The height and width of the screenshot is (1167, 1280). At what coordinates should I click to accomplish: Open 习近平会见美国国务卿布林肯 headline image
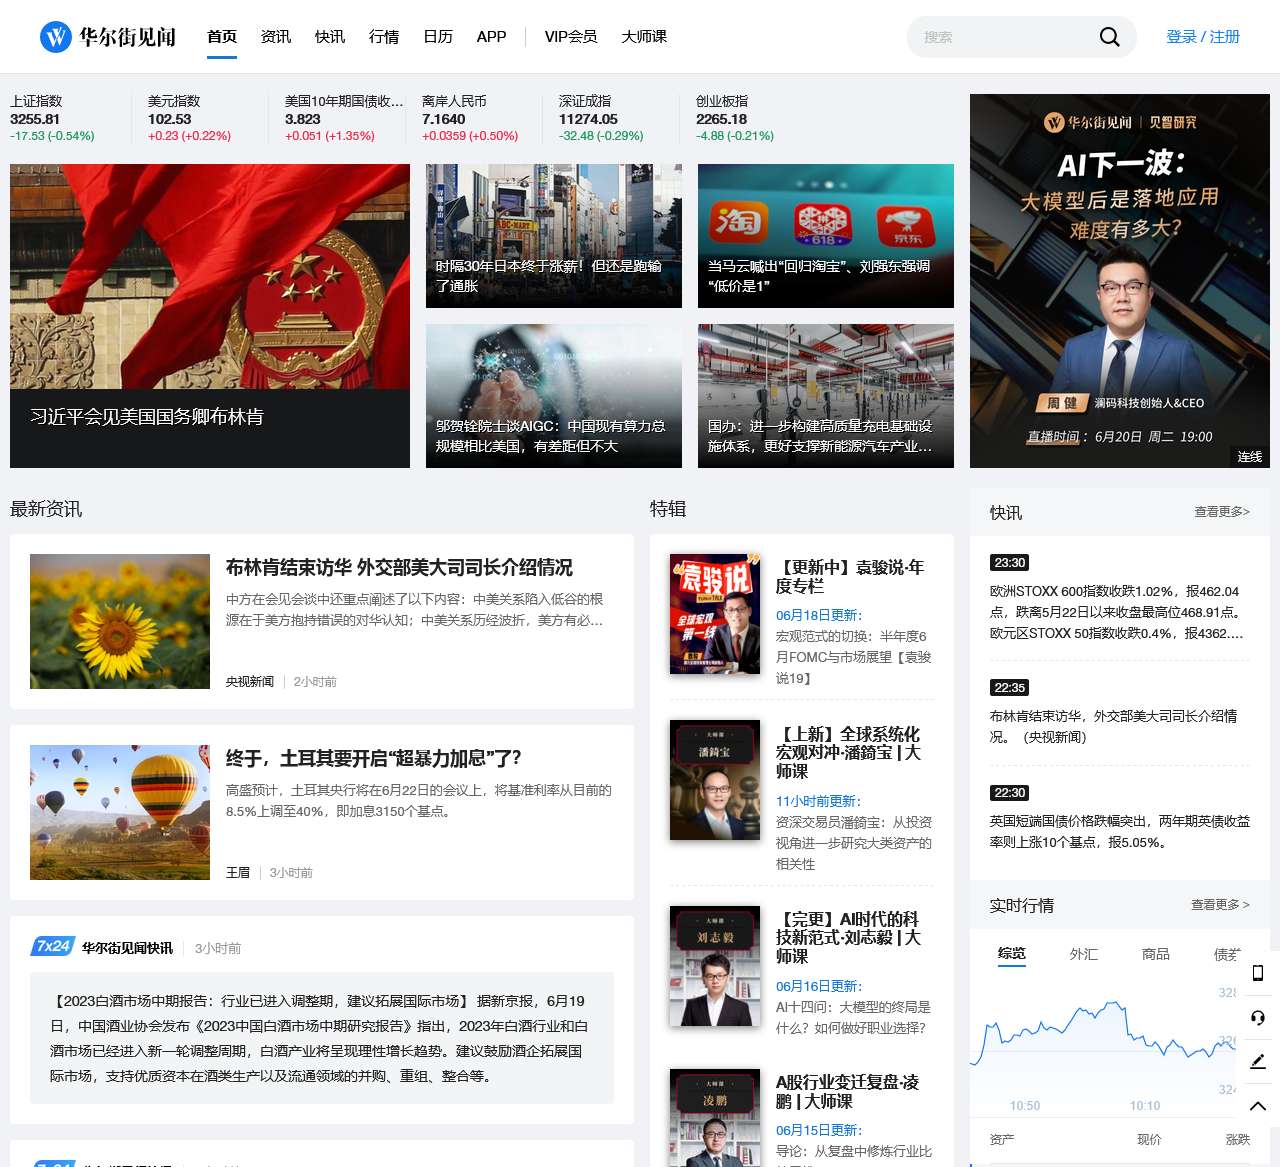click(x=210, y=316)
